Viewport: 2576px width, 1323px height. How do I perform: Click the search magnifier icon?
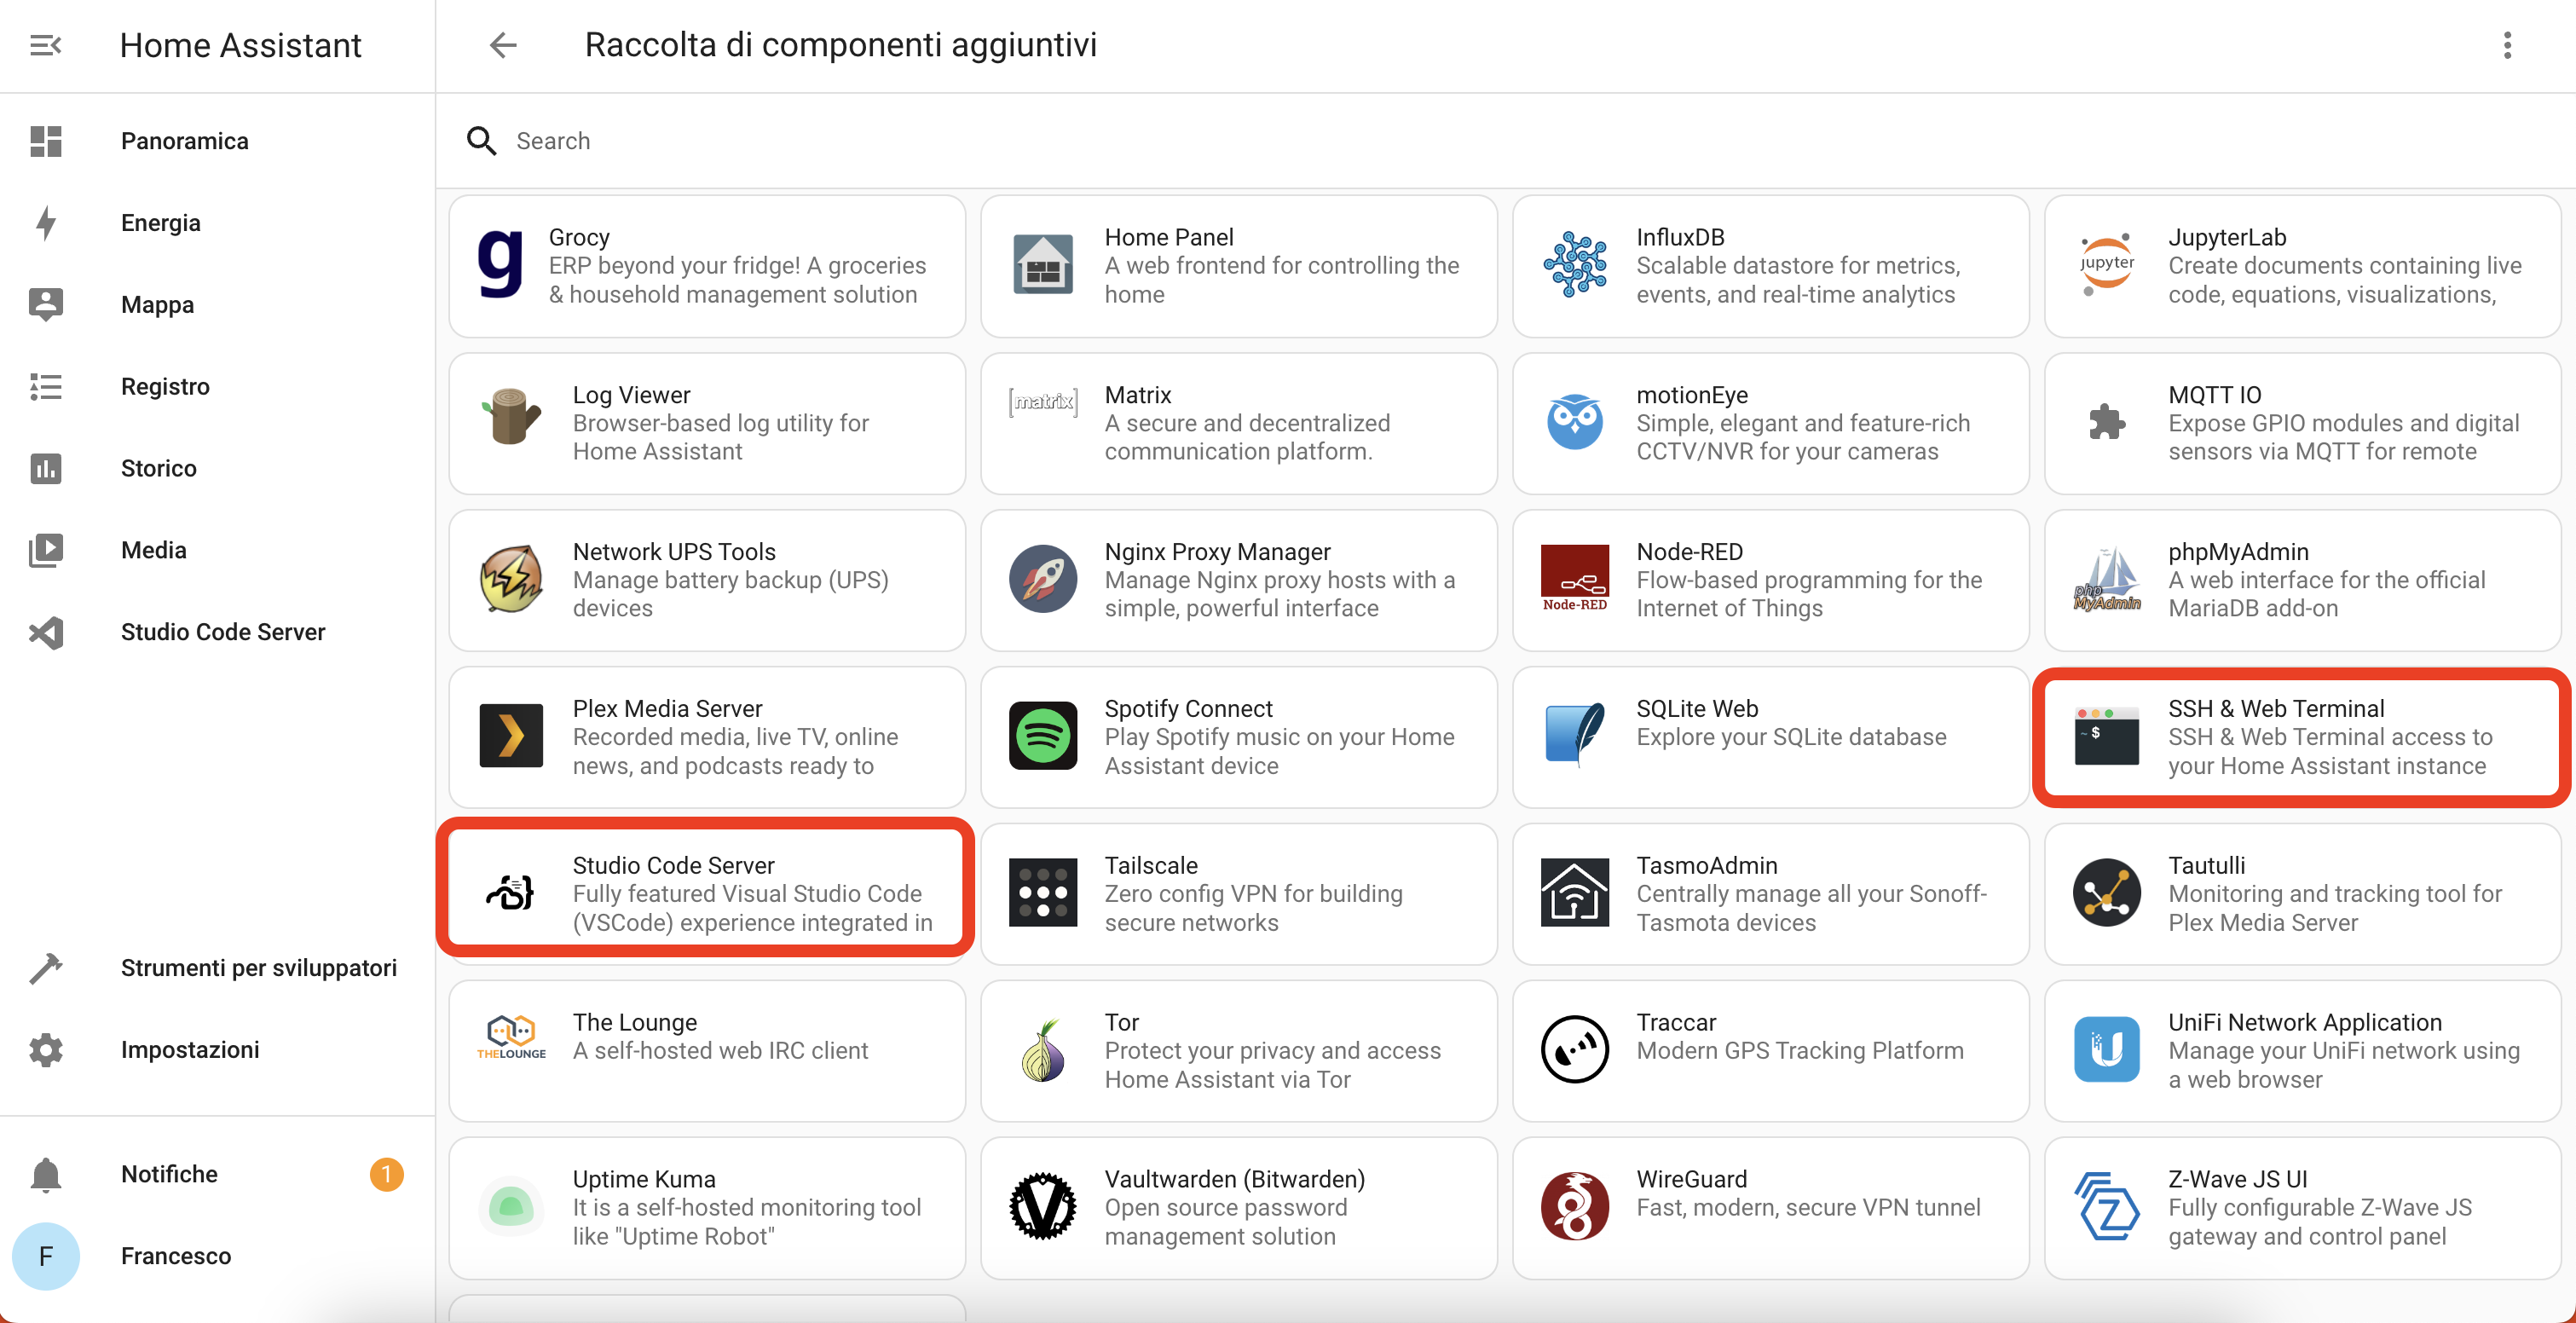[481, 141]
